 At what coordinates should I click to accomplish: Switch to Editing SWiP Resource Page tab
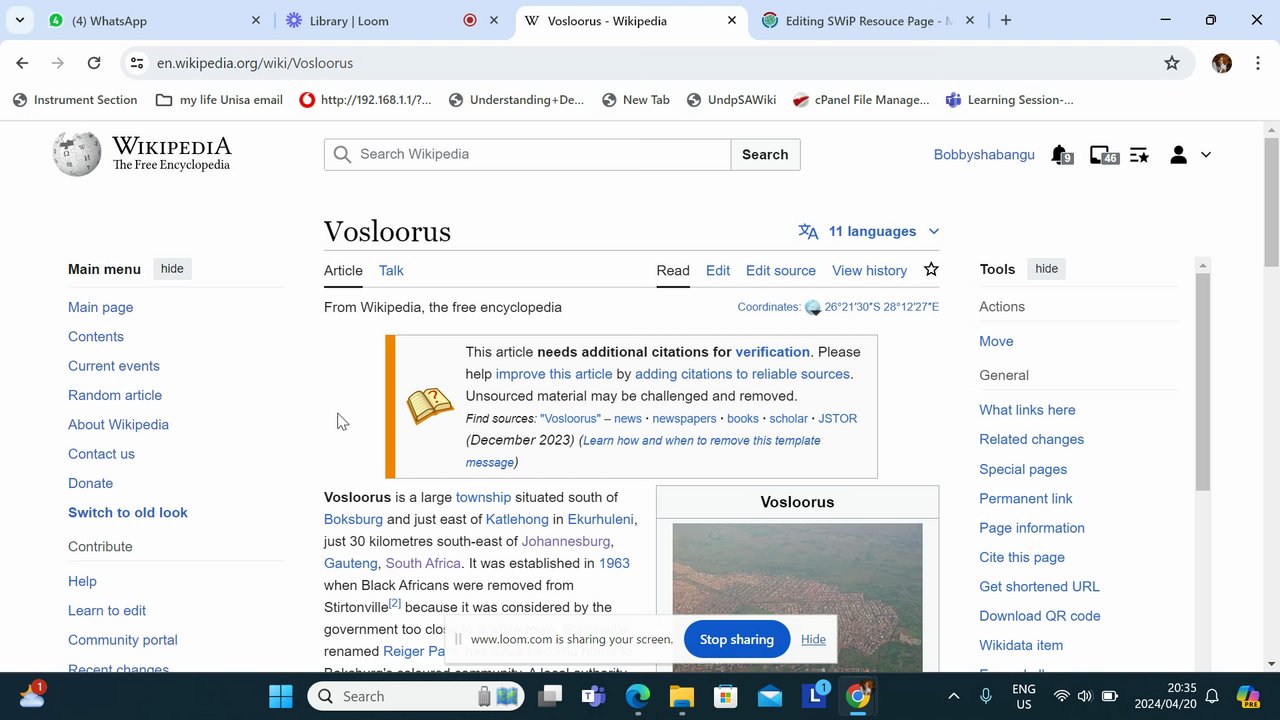tap(866, 20)
